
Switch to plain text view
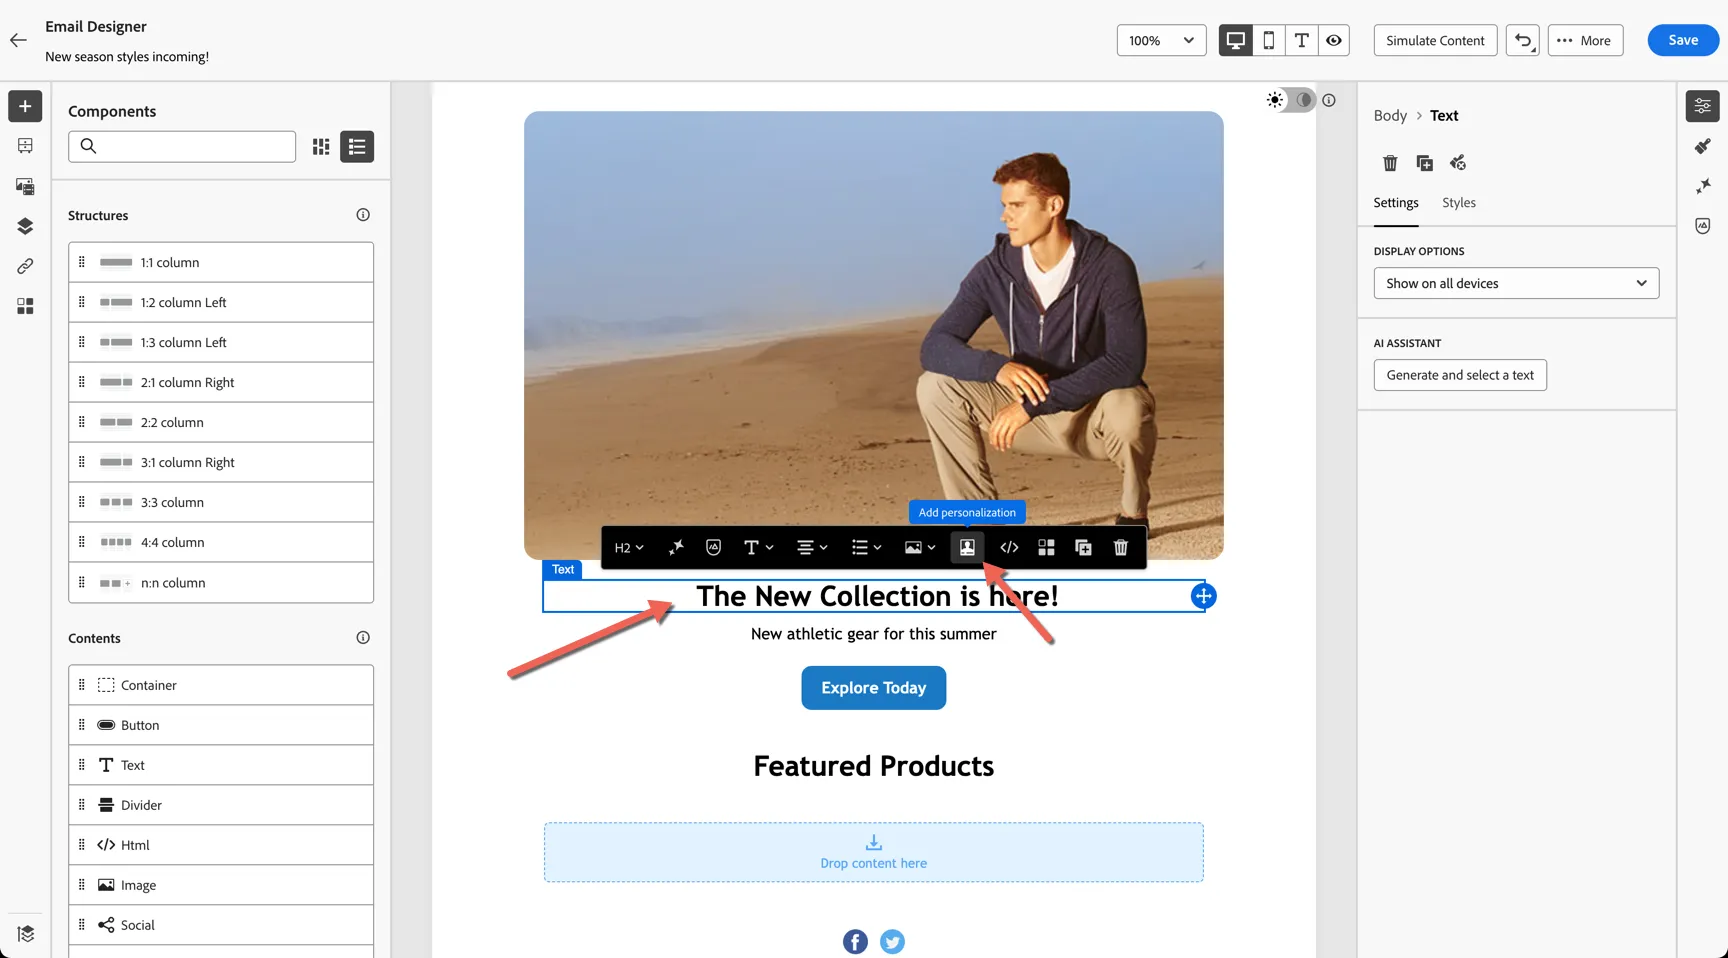pos(1301,40)
